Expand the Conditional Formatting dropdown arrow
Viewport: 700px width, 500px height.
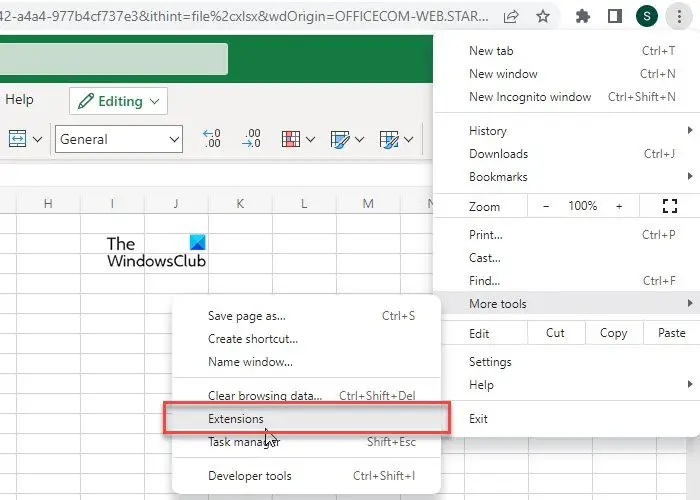310,140
